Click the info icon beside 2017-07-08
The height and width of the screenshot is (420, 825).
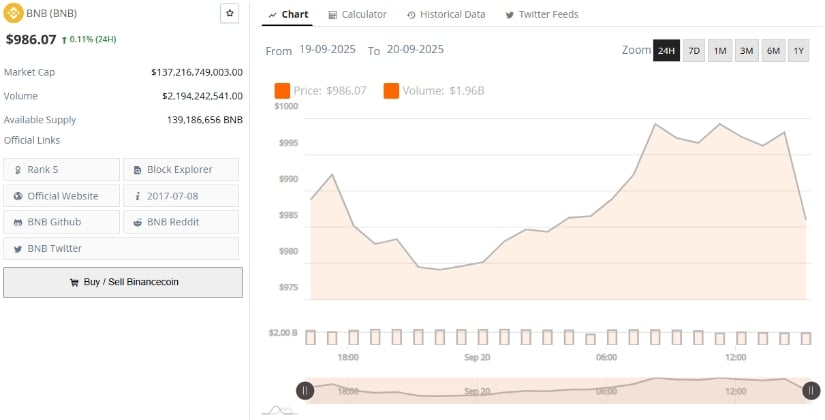(137, 196)
